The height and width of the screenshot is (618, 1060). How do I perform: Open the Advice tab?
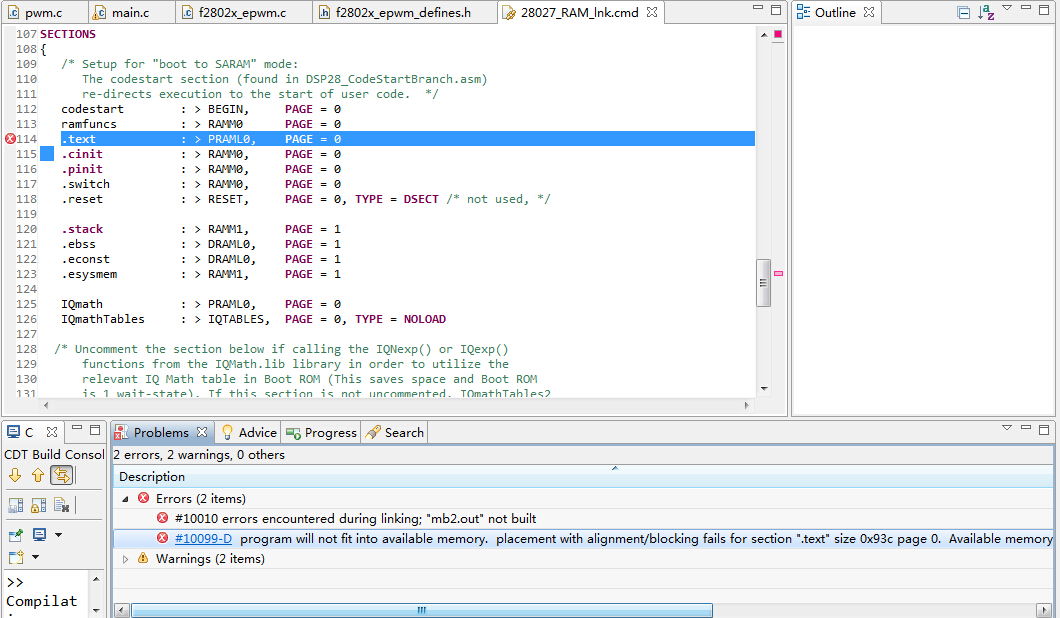[248, 433]
